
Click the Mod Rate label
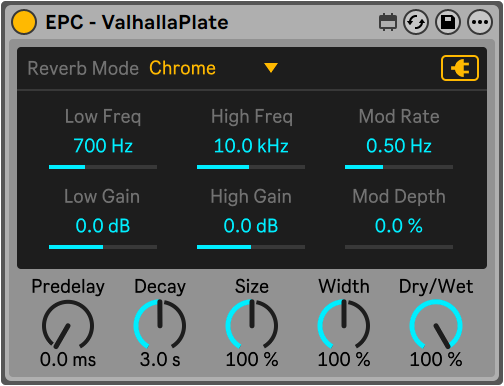coord(399,117)
